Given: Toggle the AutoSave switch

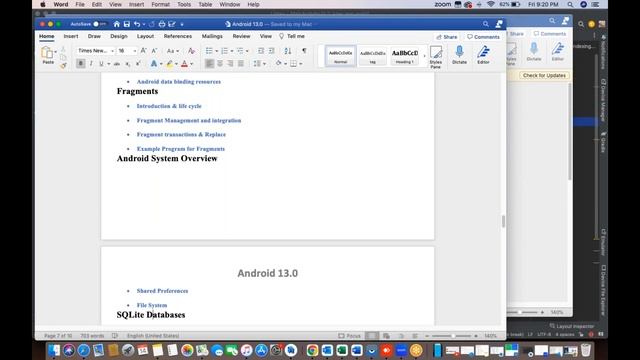Looking at the screenshot, I should 99,24.
